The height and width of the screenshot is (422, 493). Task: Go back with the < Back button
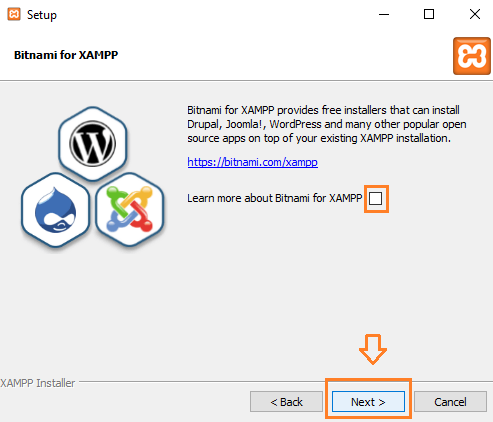click(x=286, y=402)
